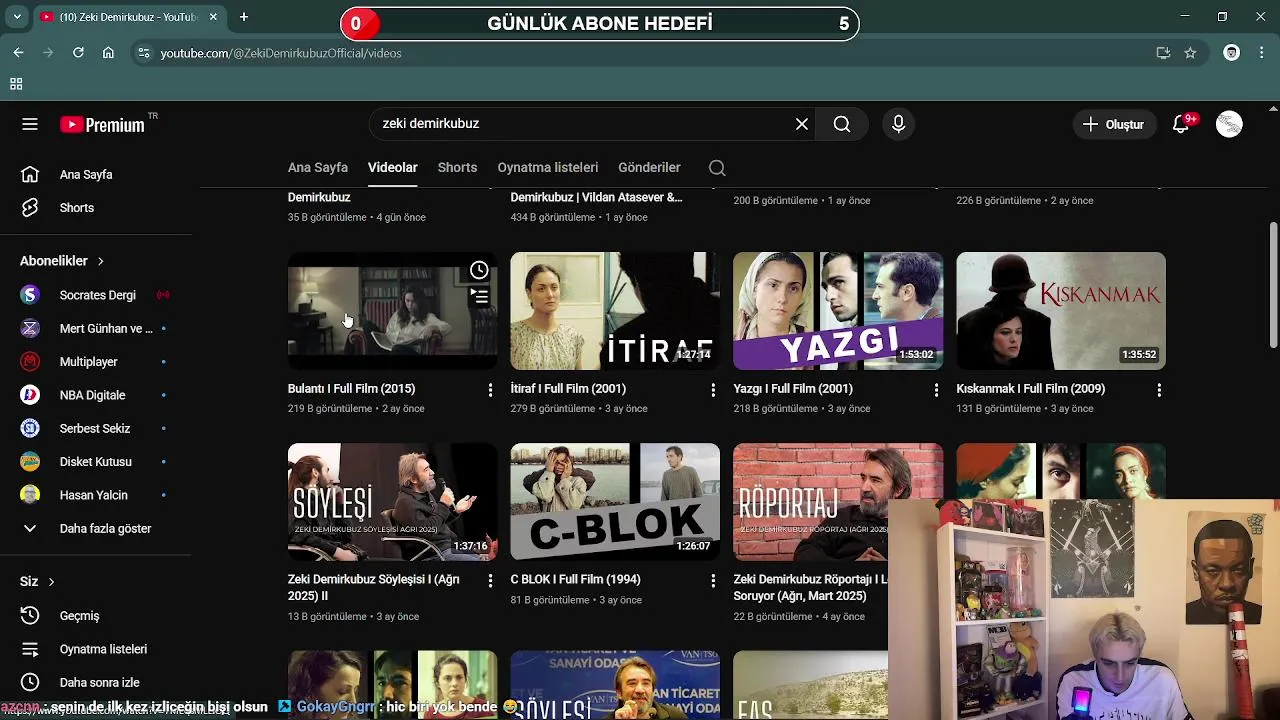
Task: Open options menu for Bulantı video
Action: point(490,390)
